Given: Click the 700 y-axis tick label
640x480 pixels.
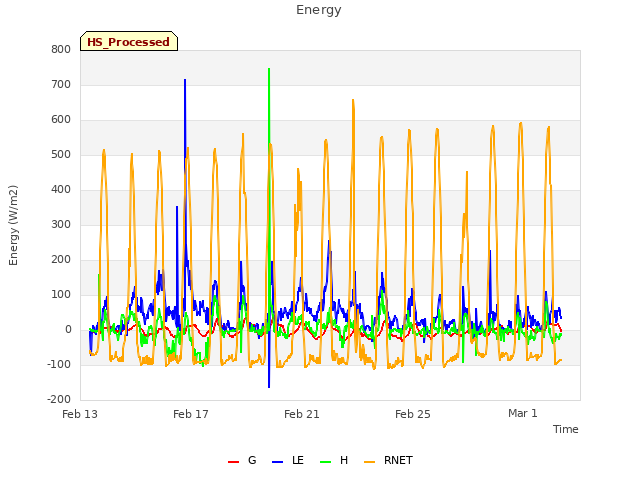Looking at the screenshot, I should 61,84.
